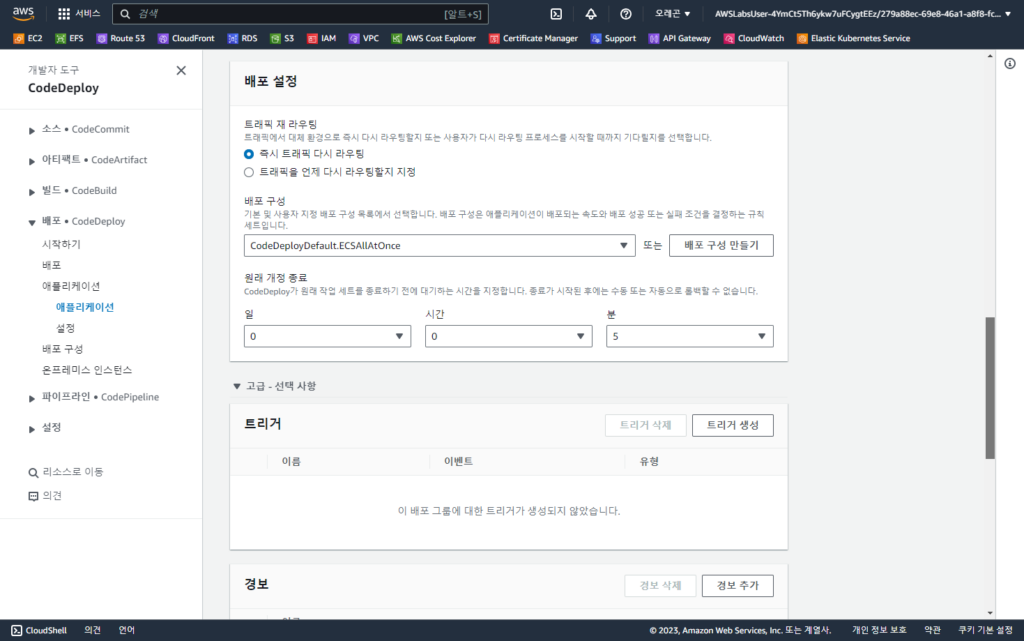Image resolution: width=1024 pixels, height=641 pixels.
Task: Open 약관 footer link
Action: (x=933, y=631)
